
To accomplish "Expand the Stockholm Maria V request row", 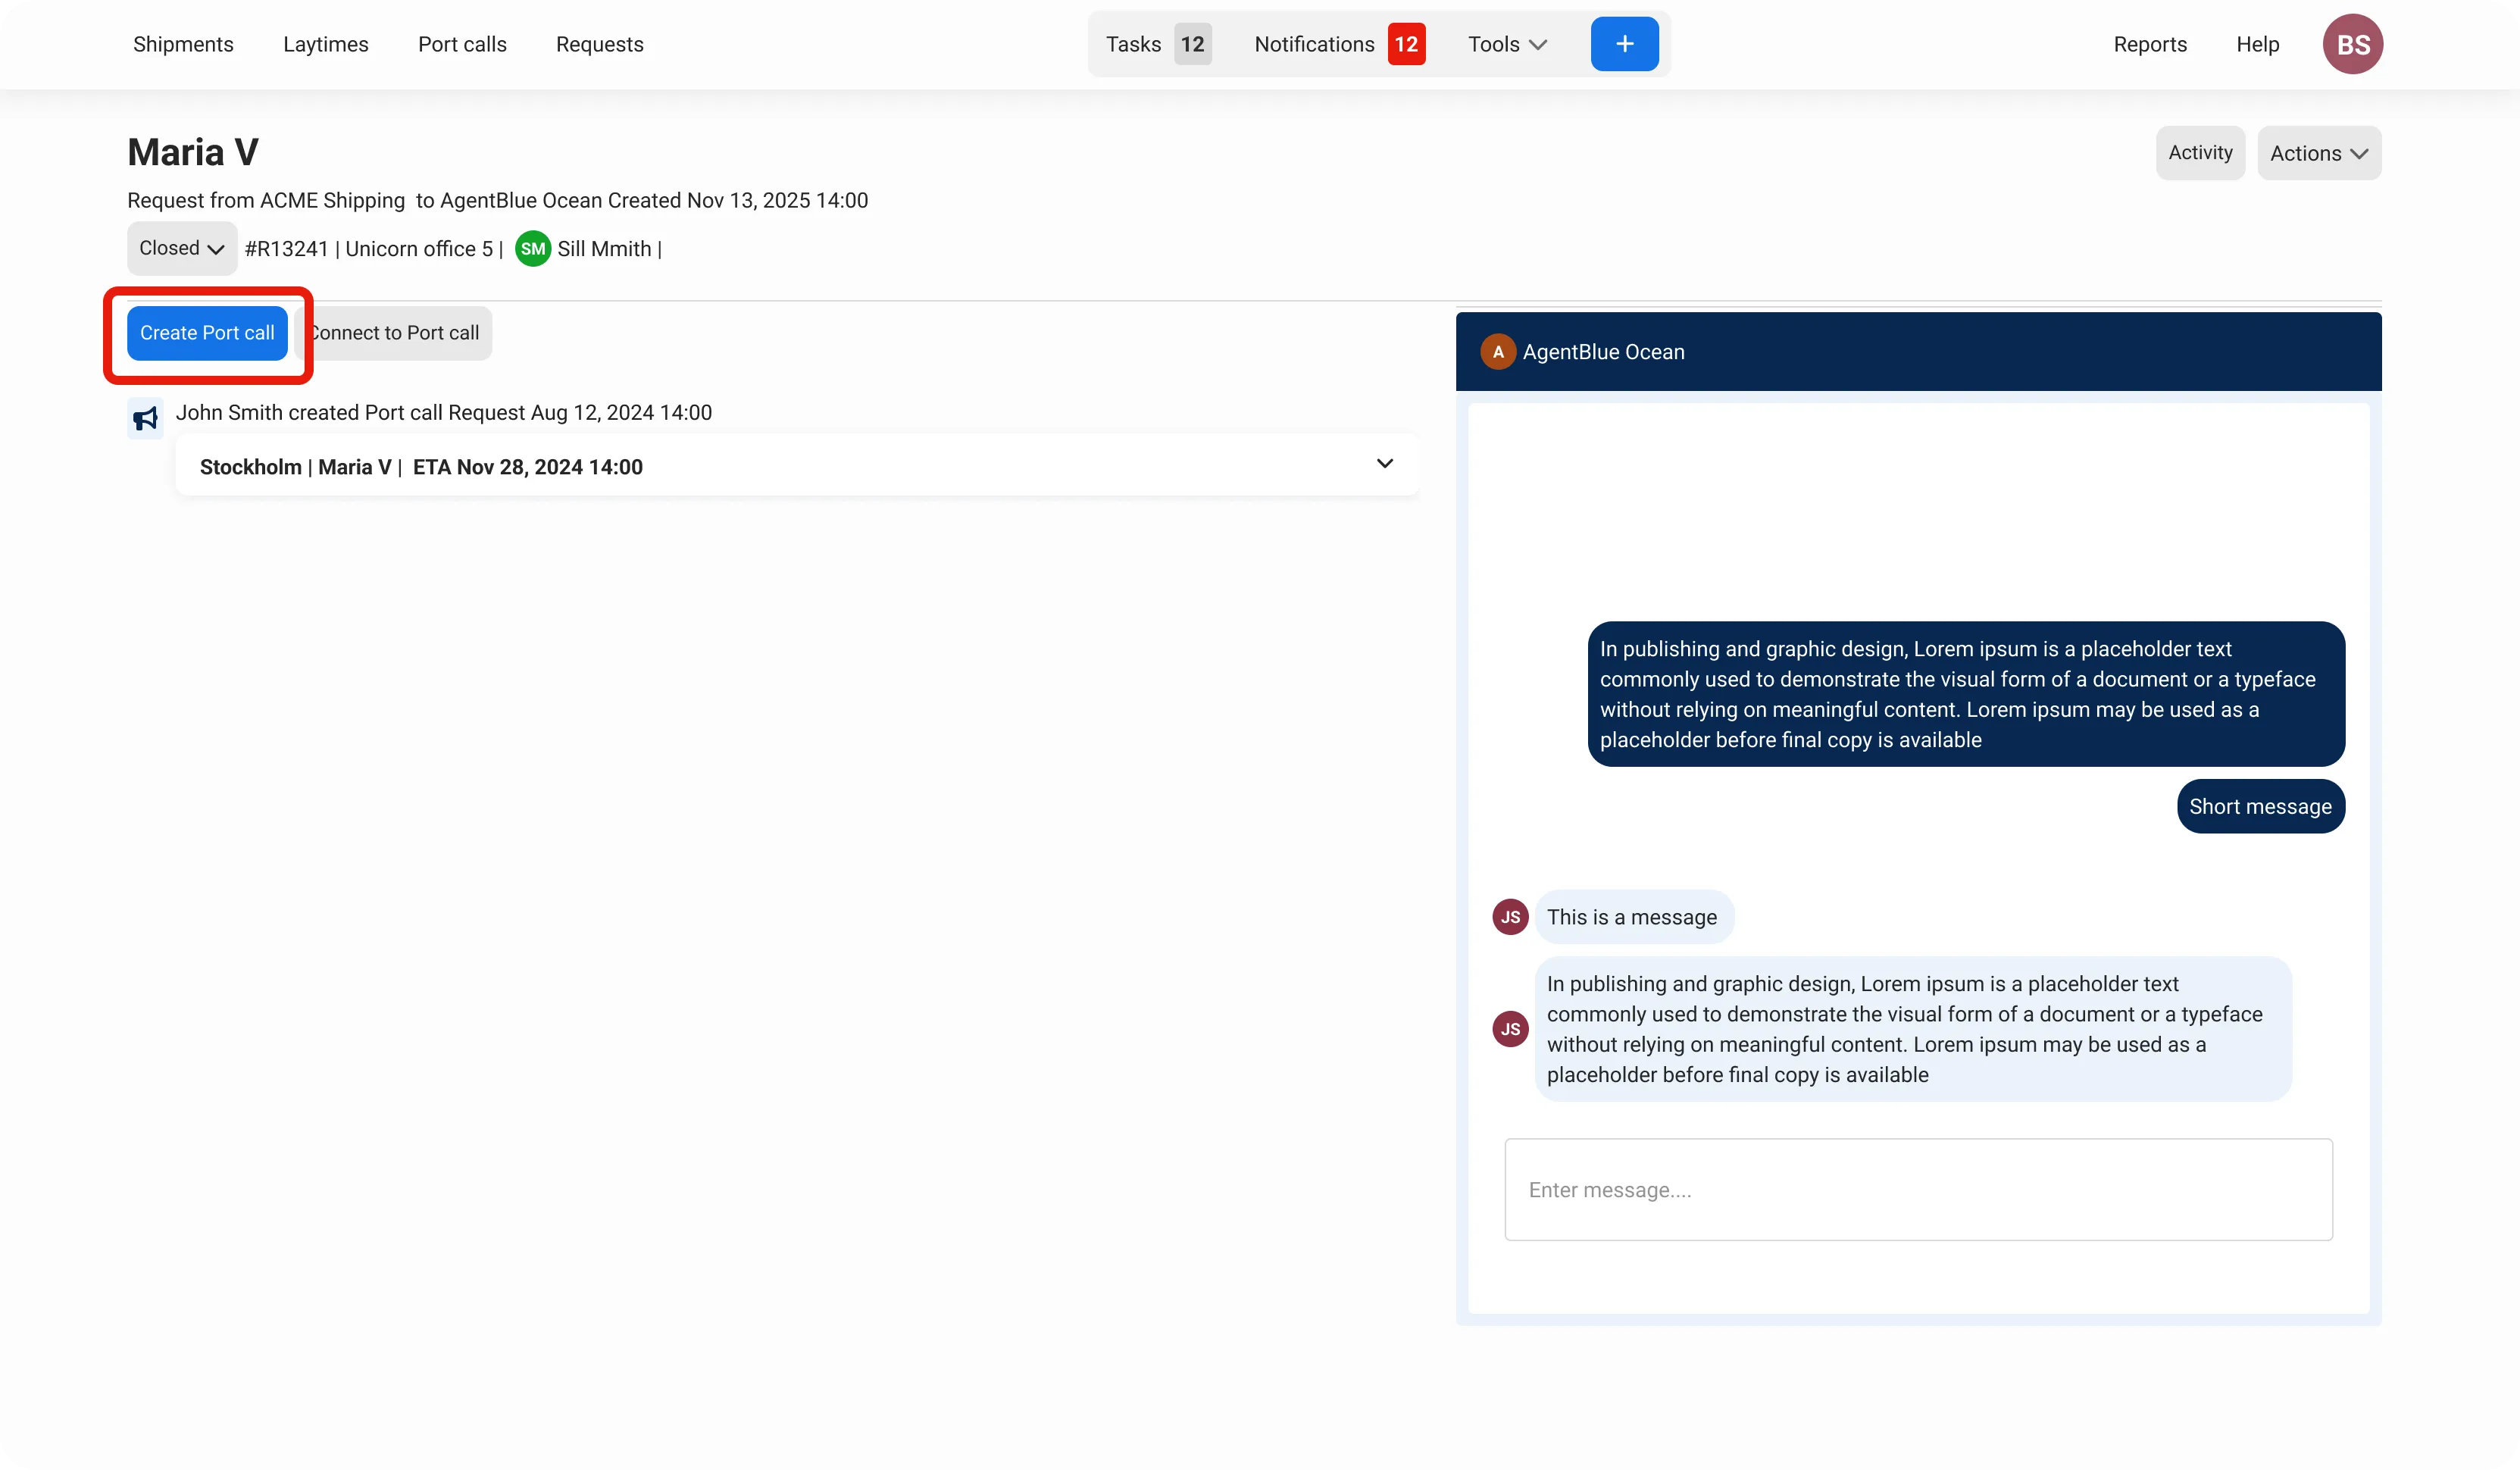I will click(x=797, y=466).
